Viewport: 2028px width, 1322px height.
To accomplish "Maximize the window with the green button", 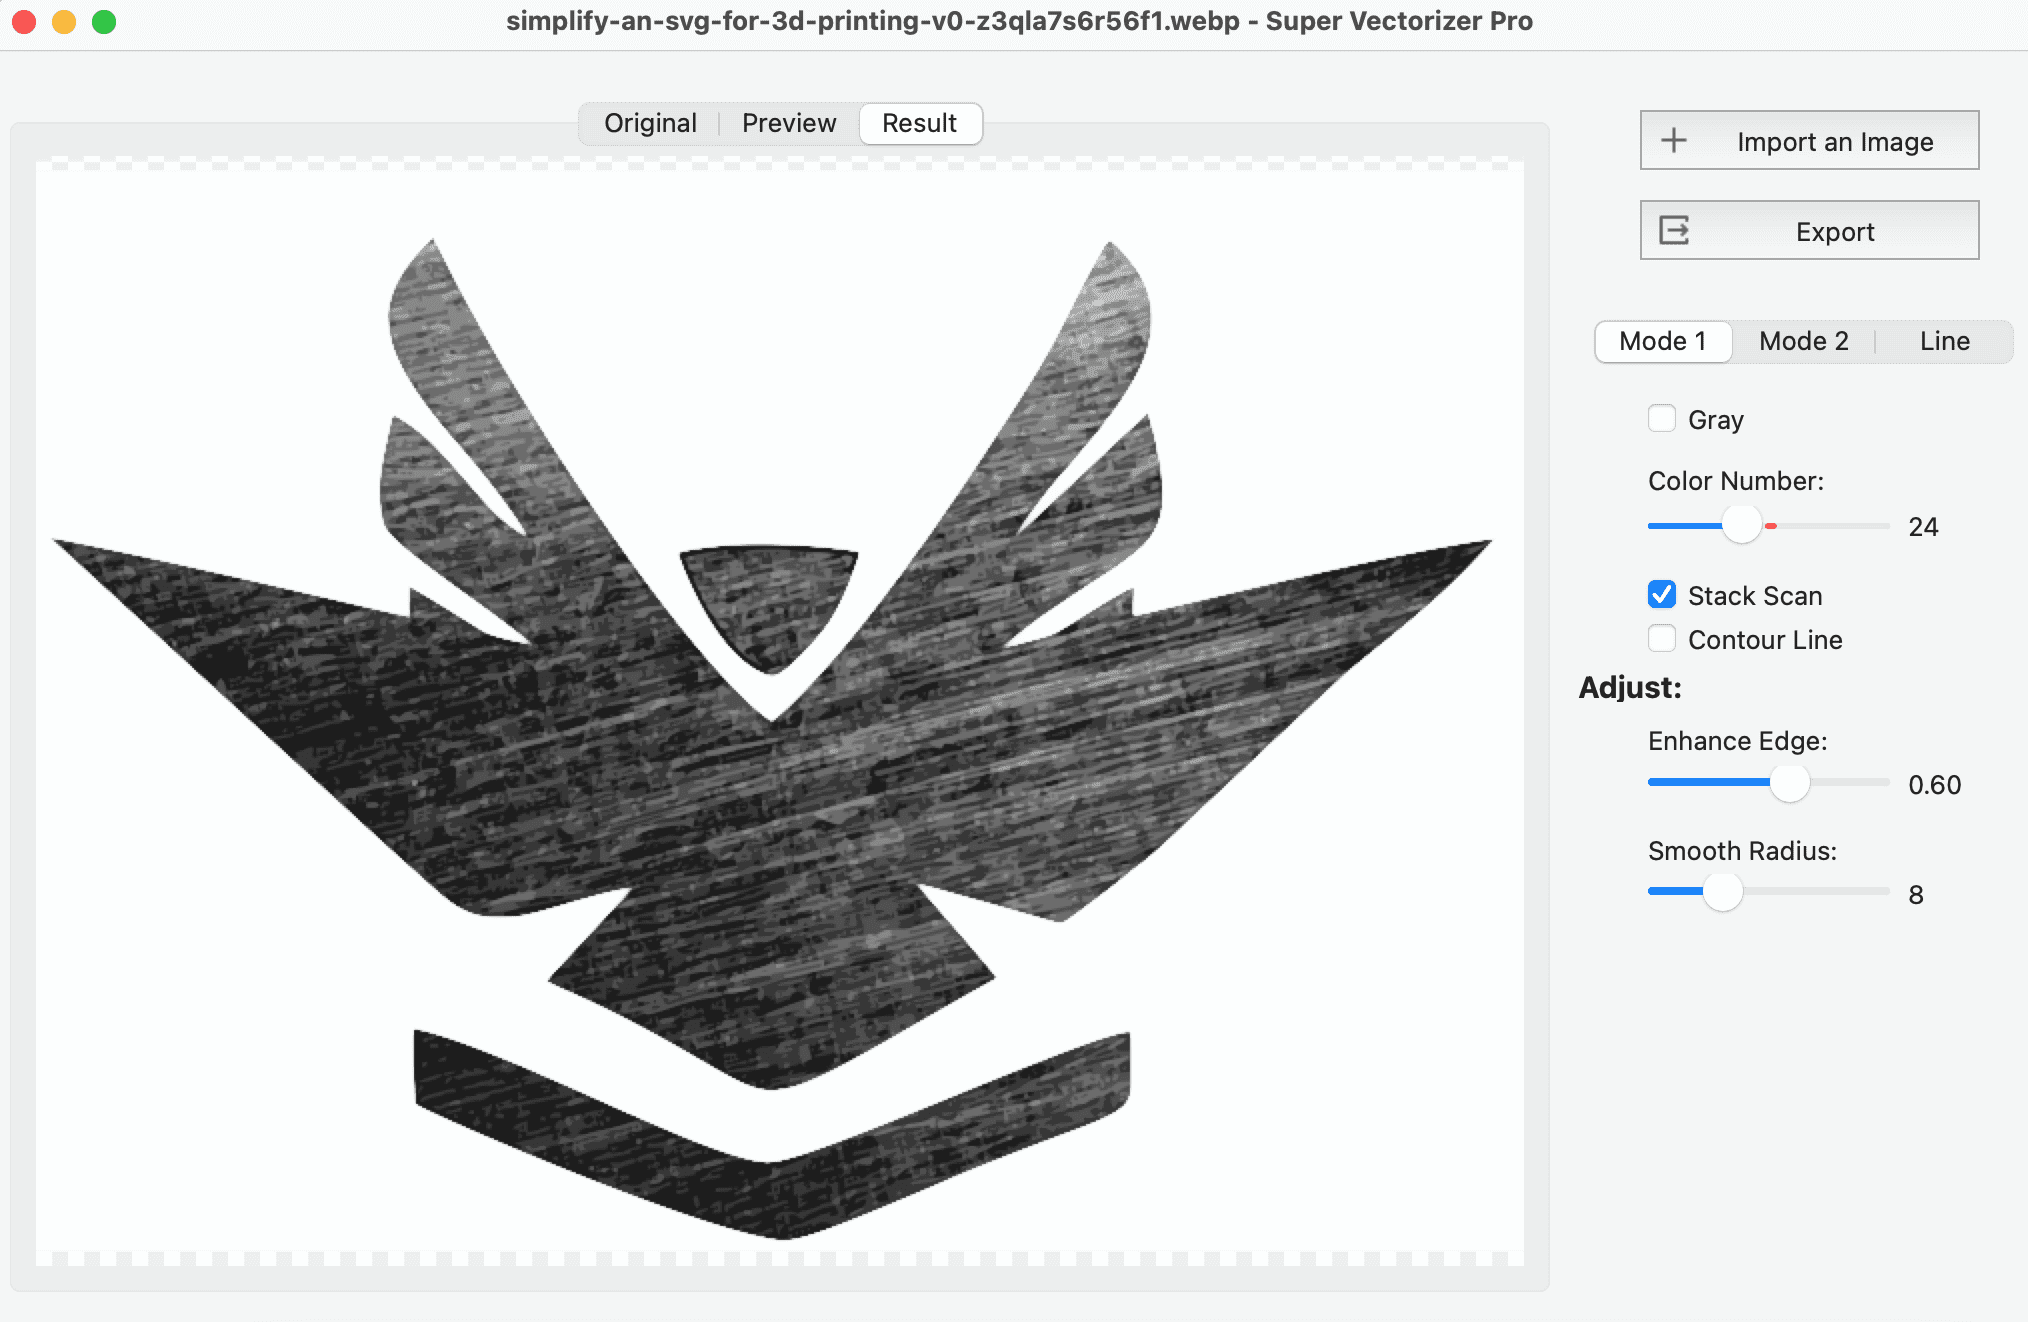I will pyautogui.click(x=104, y=21).
